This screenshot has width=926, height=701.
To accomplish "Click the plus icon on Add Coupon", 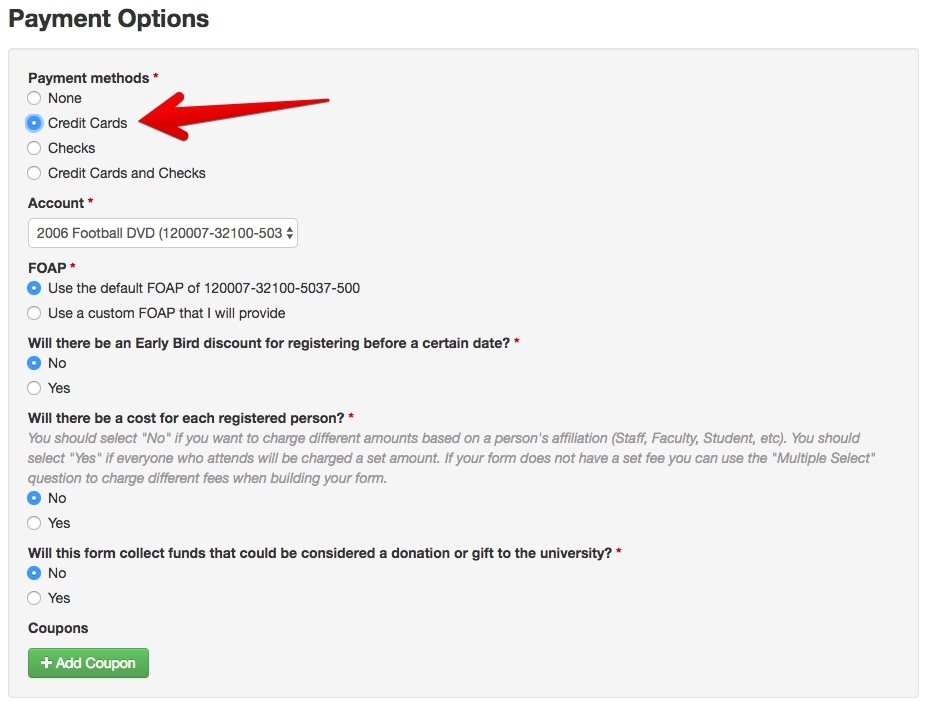I will (46, 663).
